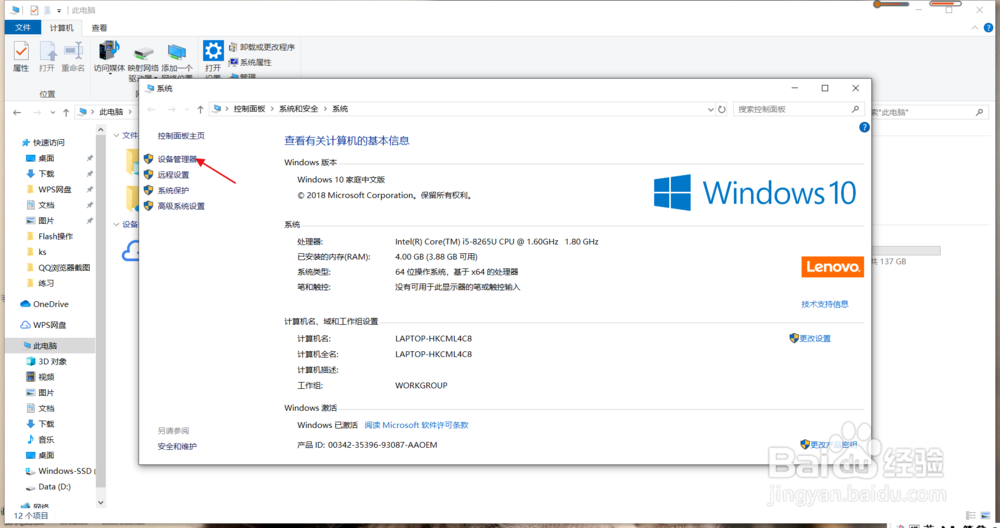The height and width of the screenshot is (528, 1000).
Task: Read the Microsoft 软件许可条款 link
Action: (x=416, y=425)
